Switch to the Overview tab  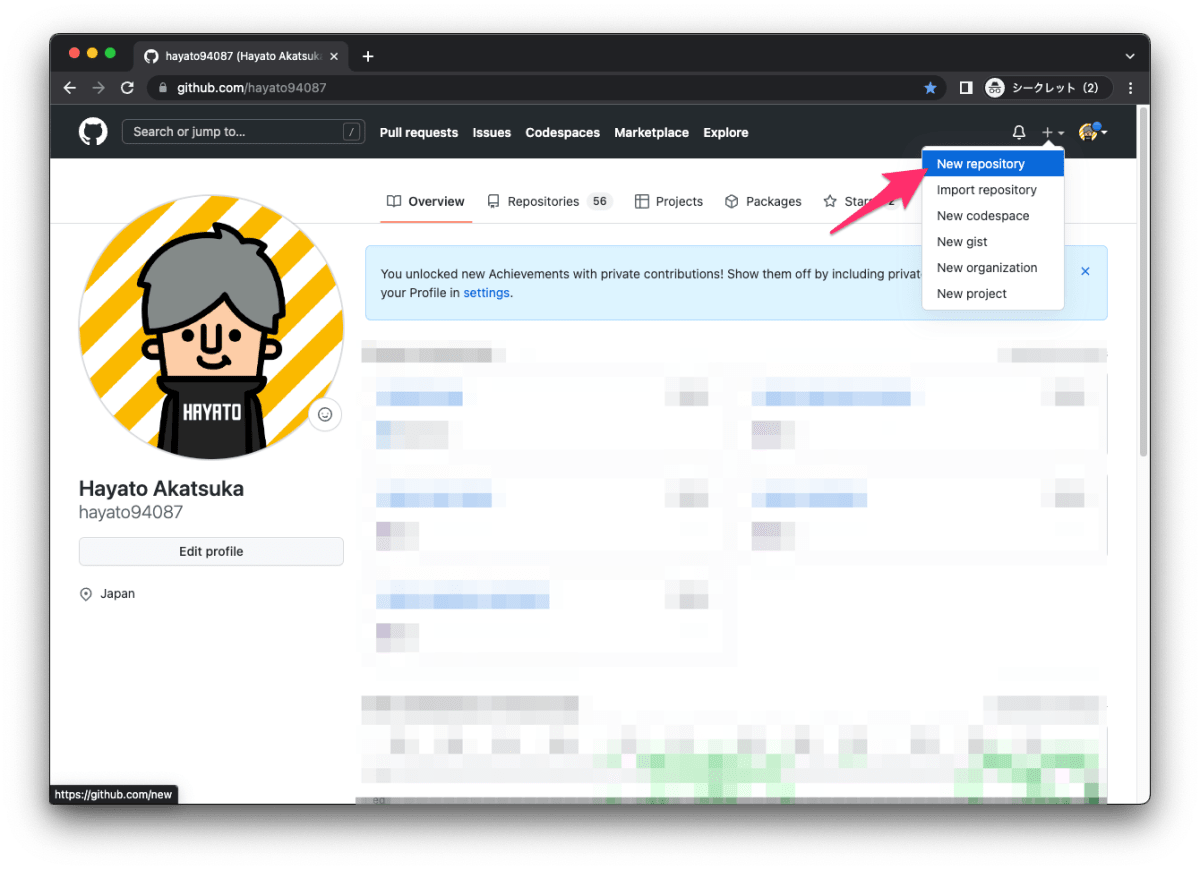pyautogui.click(x=426, y=201)
